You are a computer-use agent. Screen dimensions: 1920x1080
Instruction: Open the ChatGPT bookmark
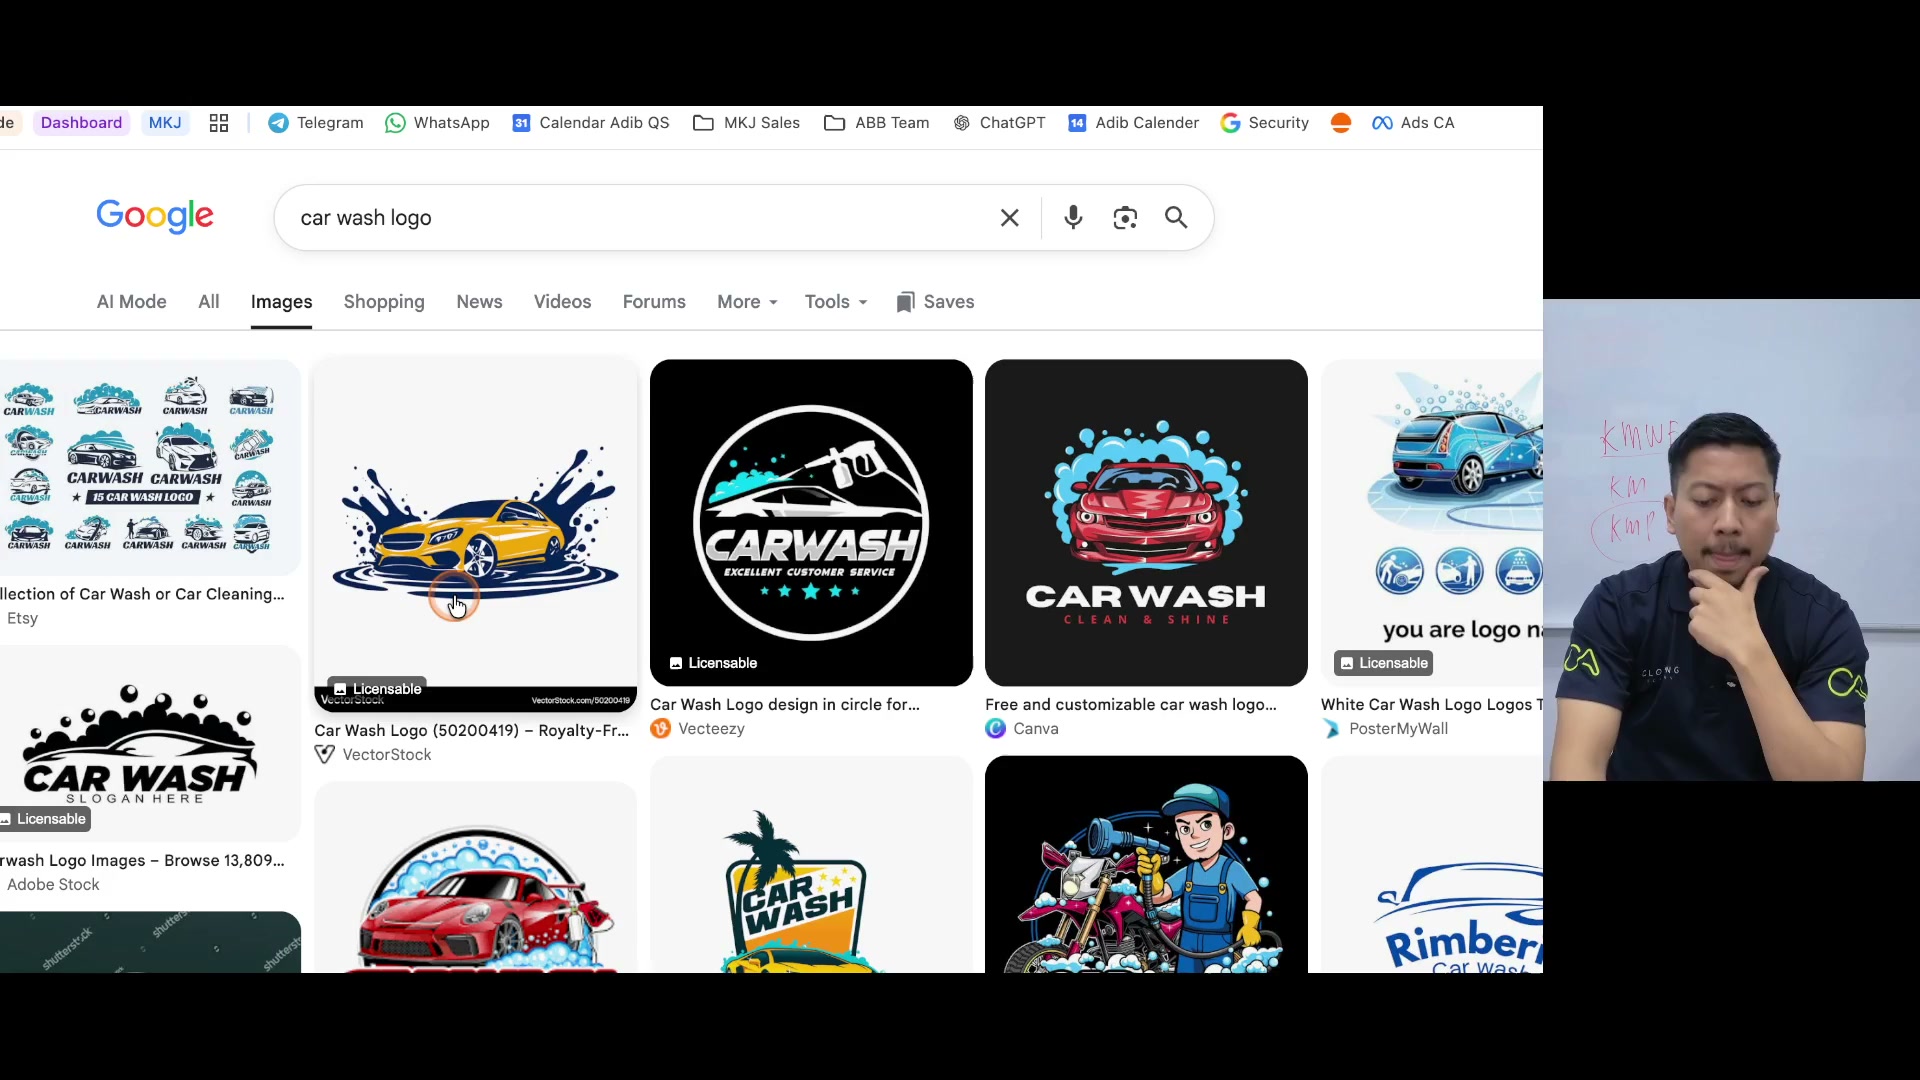(x=998, y=123)
